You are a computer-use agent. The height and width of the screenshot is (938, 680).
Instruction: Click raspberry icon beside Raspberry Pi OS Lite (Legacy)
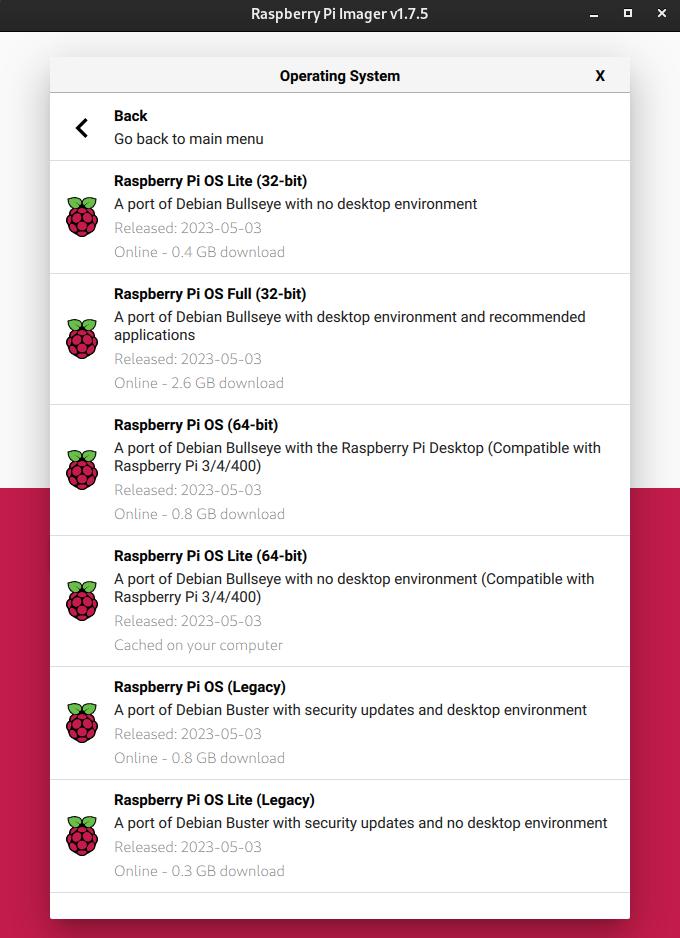[x=82, y=835]
